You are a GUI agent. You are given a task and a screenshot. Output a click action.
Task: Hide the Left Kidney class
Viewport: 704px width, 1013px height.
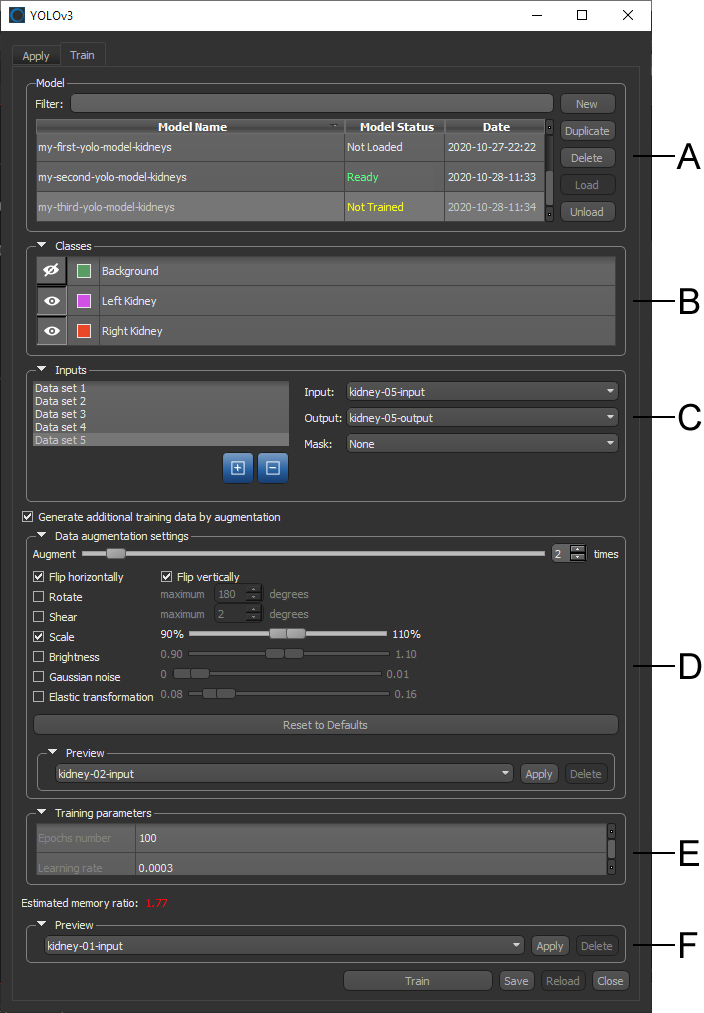pos(51,301)
